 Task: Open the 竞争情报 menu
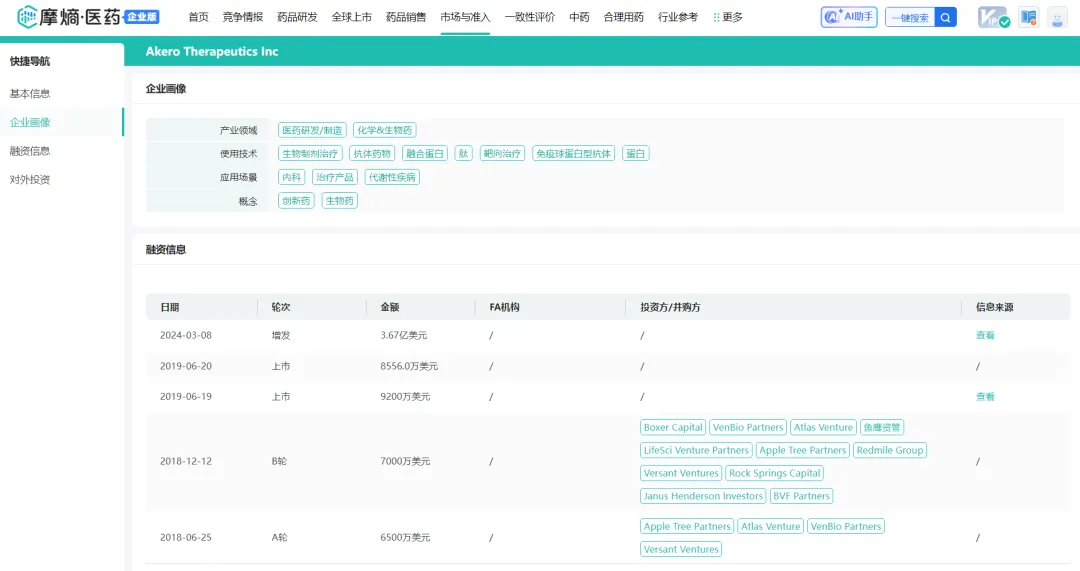[x=242, y=17]
